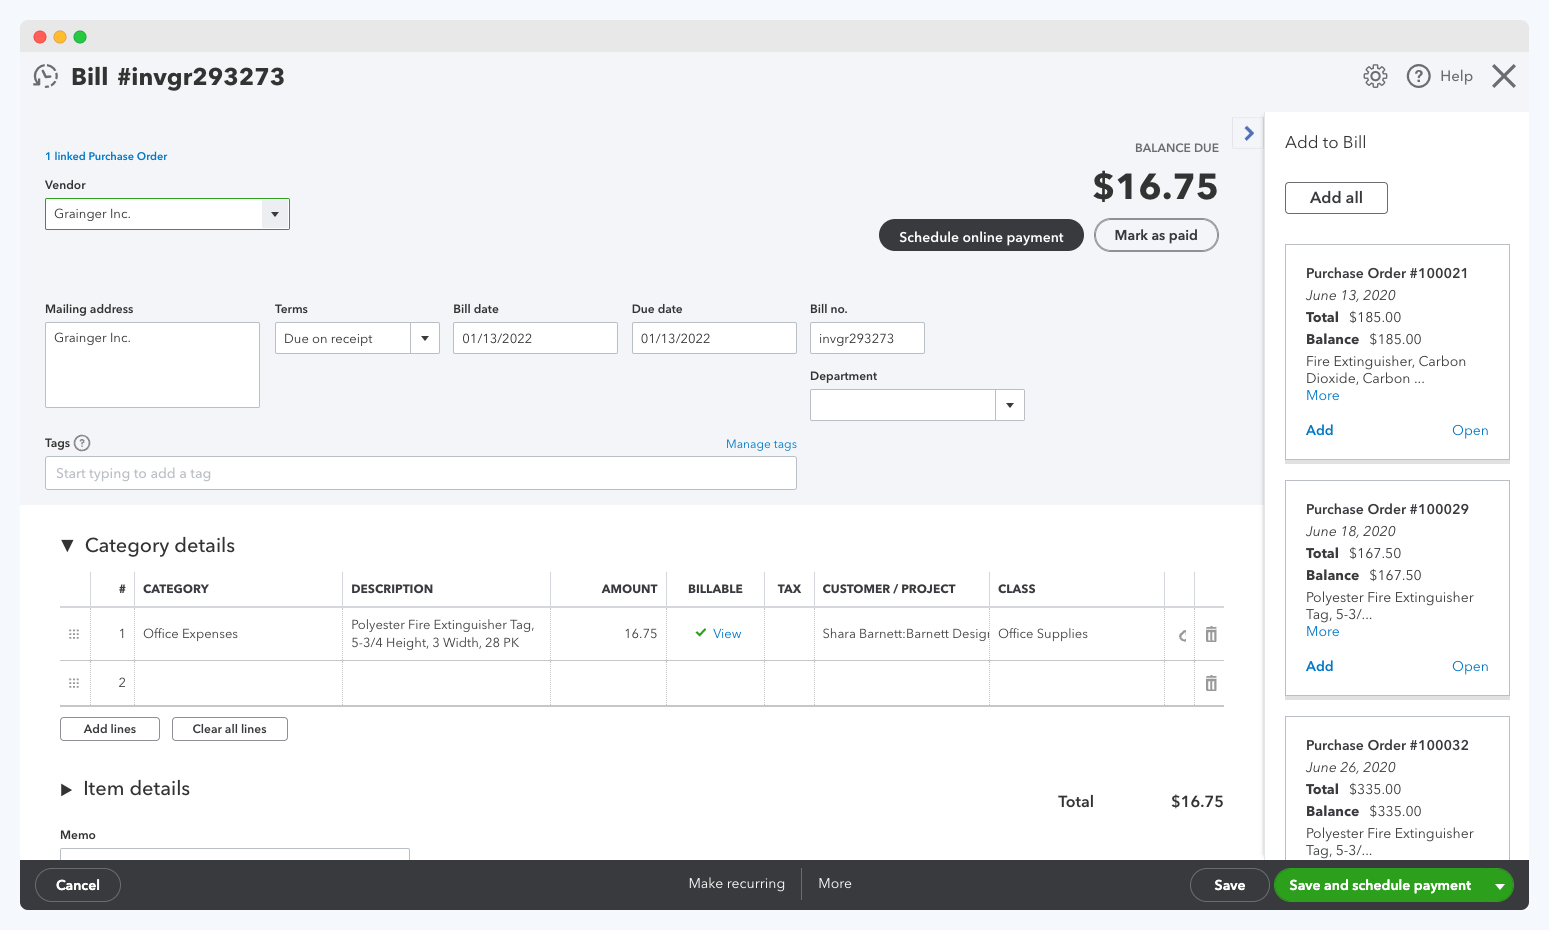Click the Help question mark icon
The width and height of the screenshot is (1549, 930).
[1418, 76]
